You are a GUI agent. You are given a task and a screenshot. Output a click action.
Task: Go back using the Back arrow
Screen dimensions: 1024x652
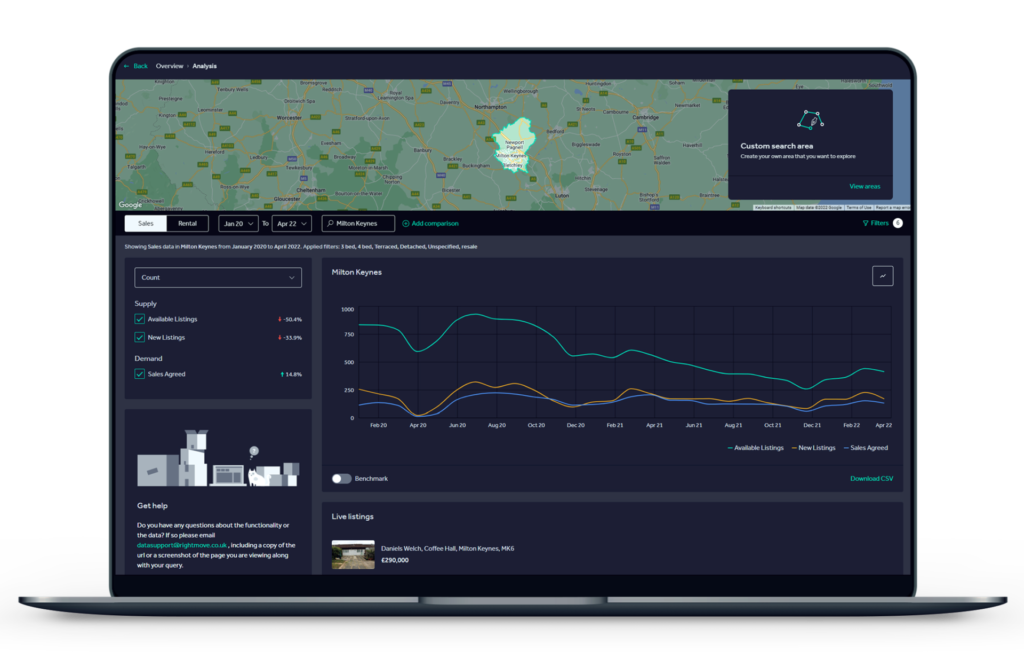(x=136, y=66)
